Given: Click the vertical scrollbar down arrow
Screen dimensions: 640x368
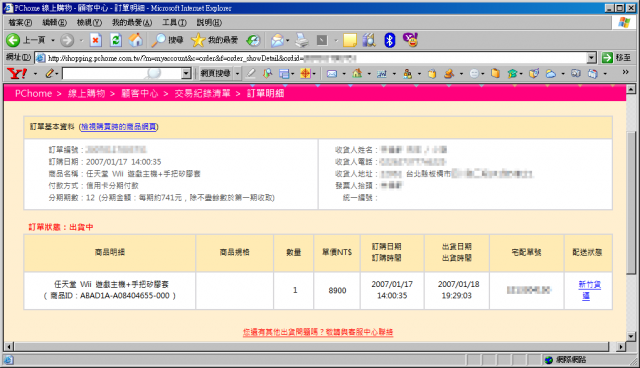Looking at the screenshot, I should coord(631,337).
